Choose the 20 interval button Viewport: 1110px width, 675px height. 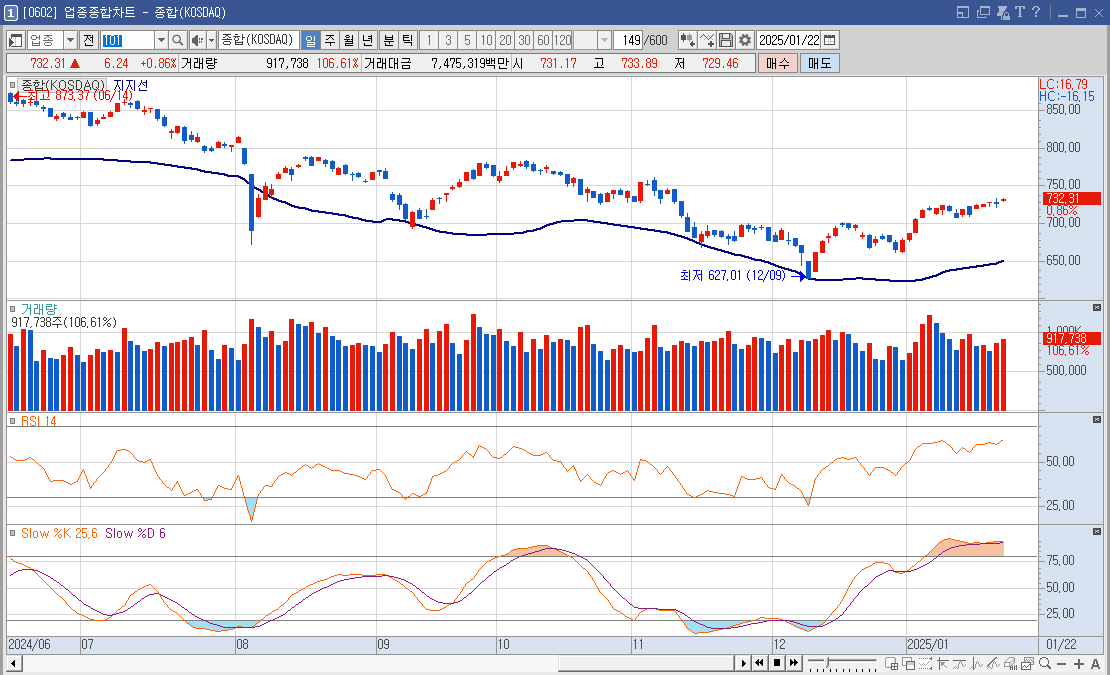pos(505,40)
